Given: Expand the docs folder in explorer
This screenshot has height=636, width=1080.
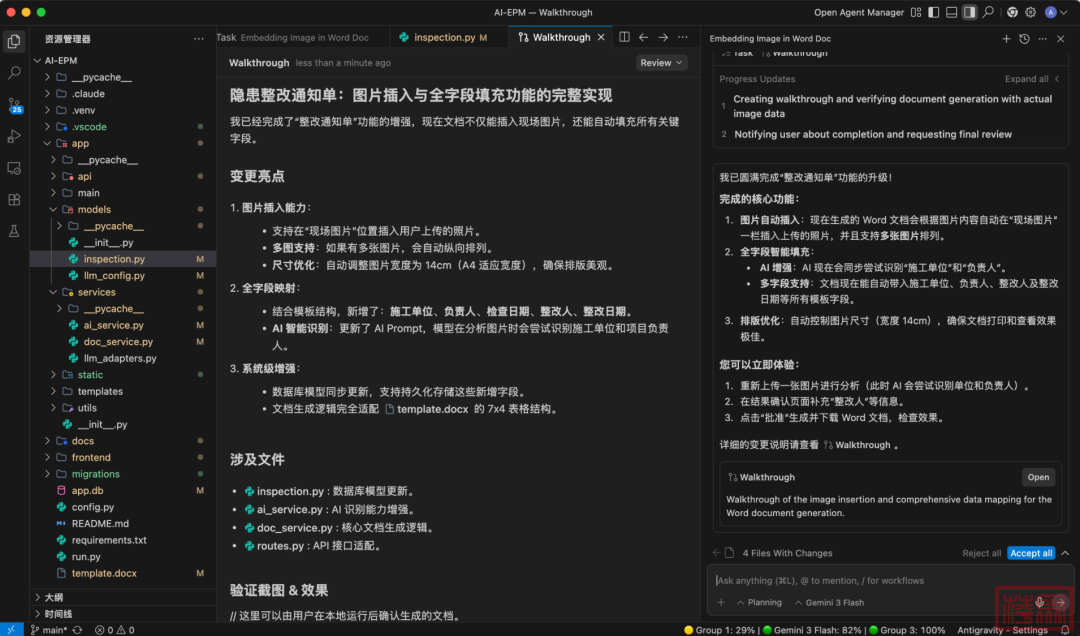Looking at the screenshot, I should pos(82,441).
